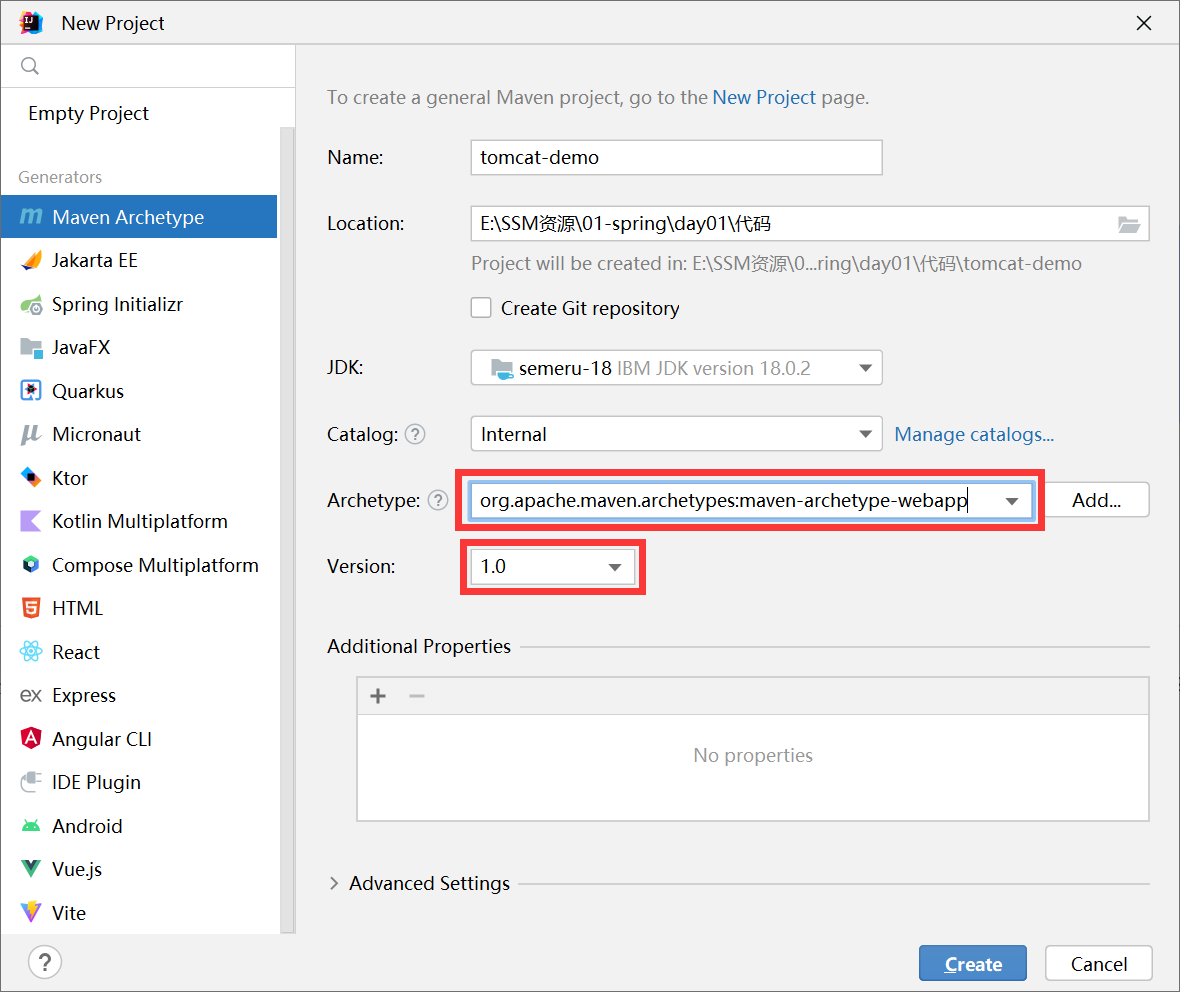
Task: Open Archetype help question mark
Action: [438, 501]
